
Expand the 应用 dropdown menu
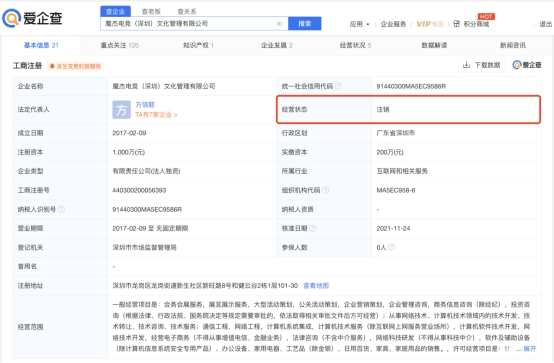pyautogui.click(x=359, y=24)
